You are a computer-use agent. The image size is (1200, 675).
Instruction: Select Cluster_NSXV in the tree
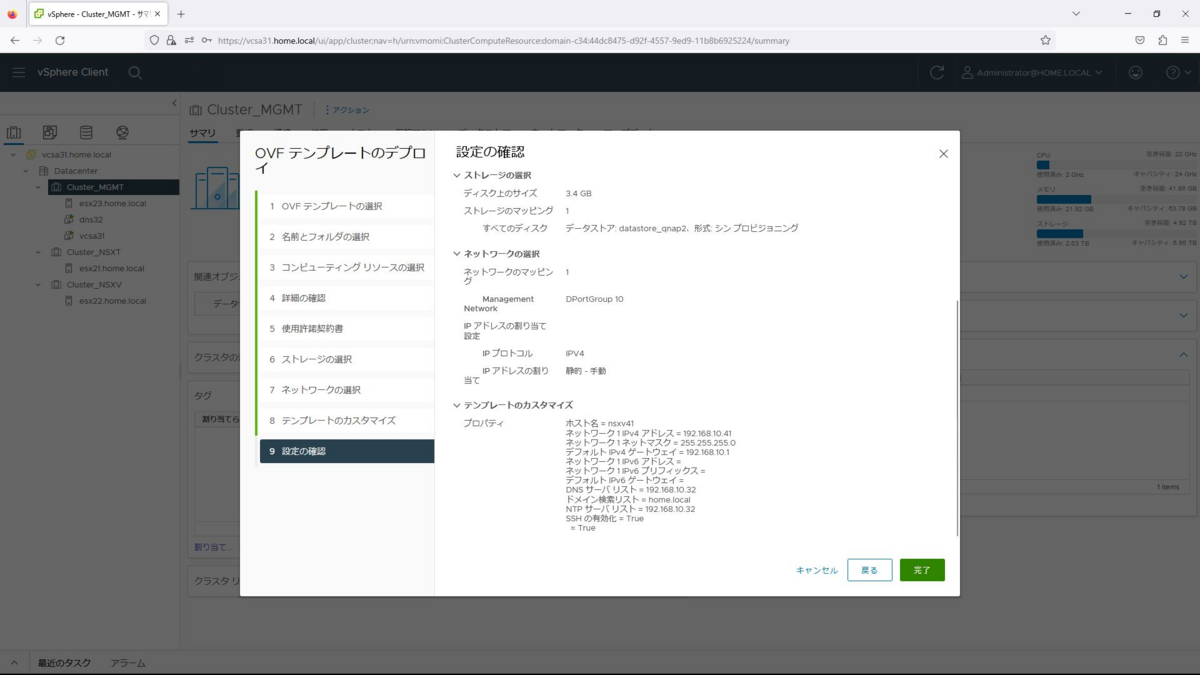[93, 284]
